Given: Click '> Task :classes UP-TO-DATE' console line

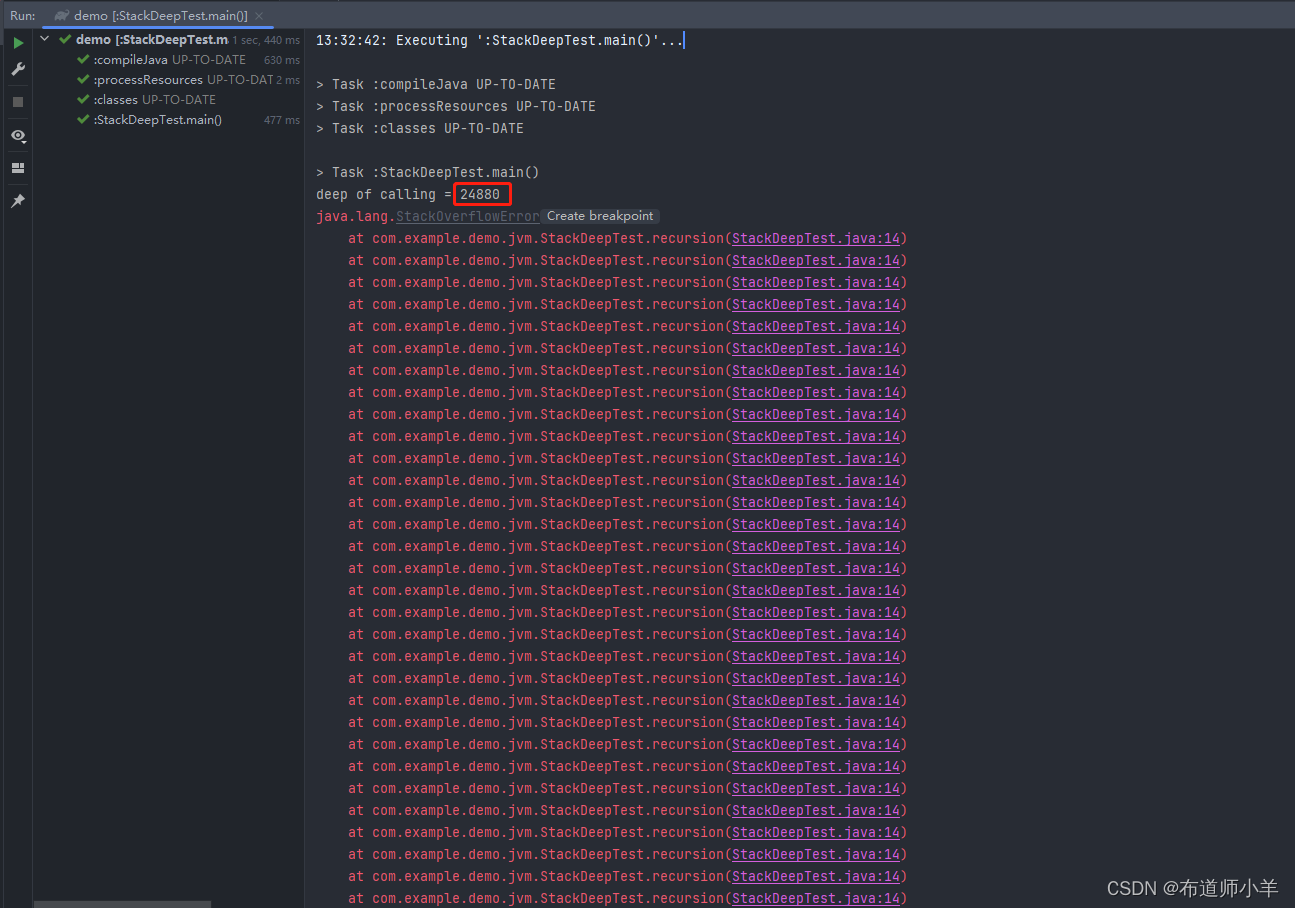Looking at the screenshot, I should pos(420,128).
